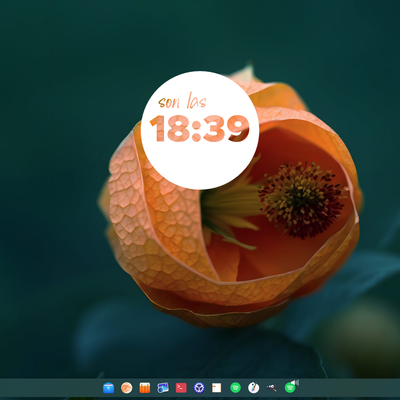400x400 pixels.
Task: Launch the red terminal icon
Action: pos(181,388)
